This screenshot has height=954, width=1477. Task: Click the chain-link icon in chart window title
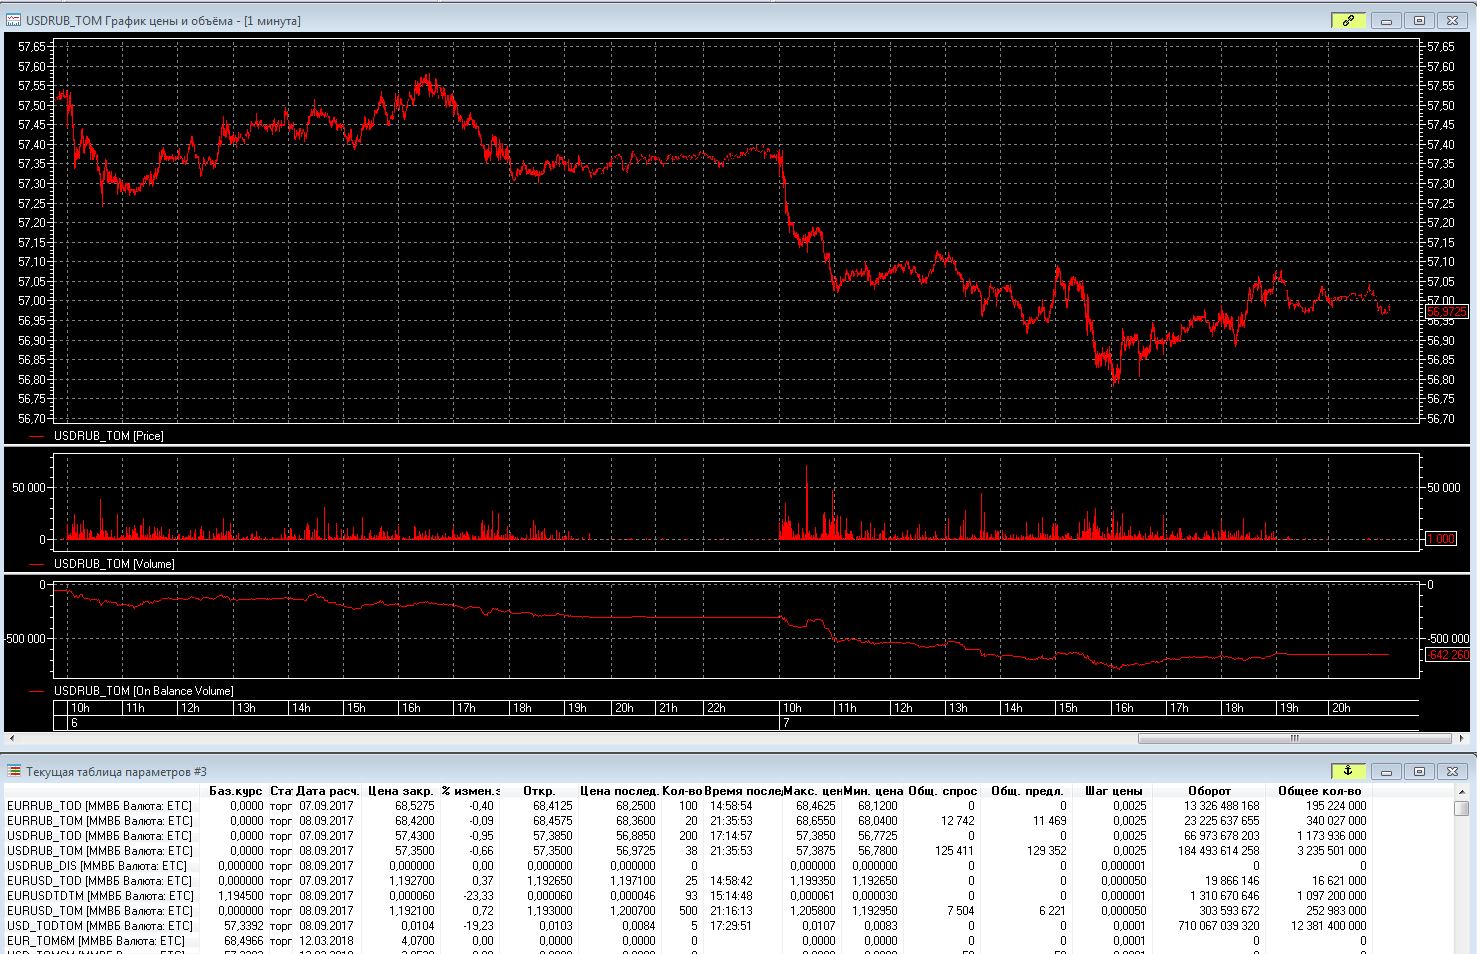pos(1347,20)
